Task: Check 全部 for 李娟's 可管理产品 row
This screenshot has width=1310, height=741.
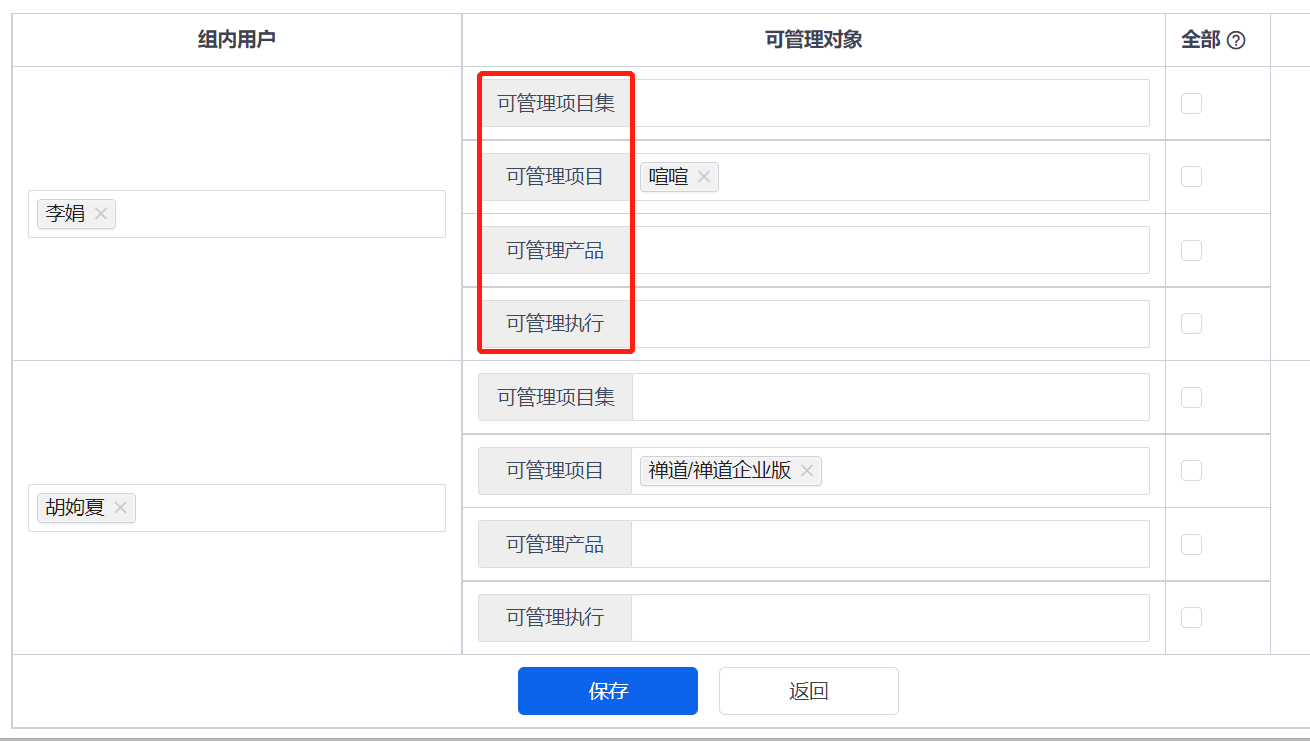Action: point(1191,250)
